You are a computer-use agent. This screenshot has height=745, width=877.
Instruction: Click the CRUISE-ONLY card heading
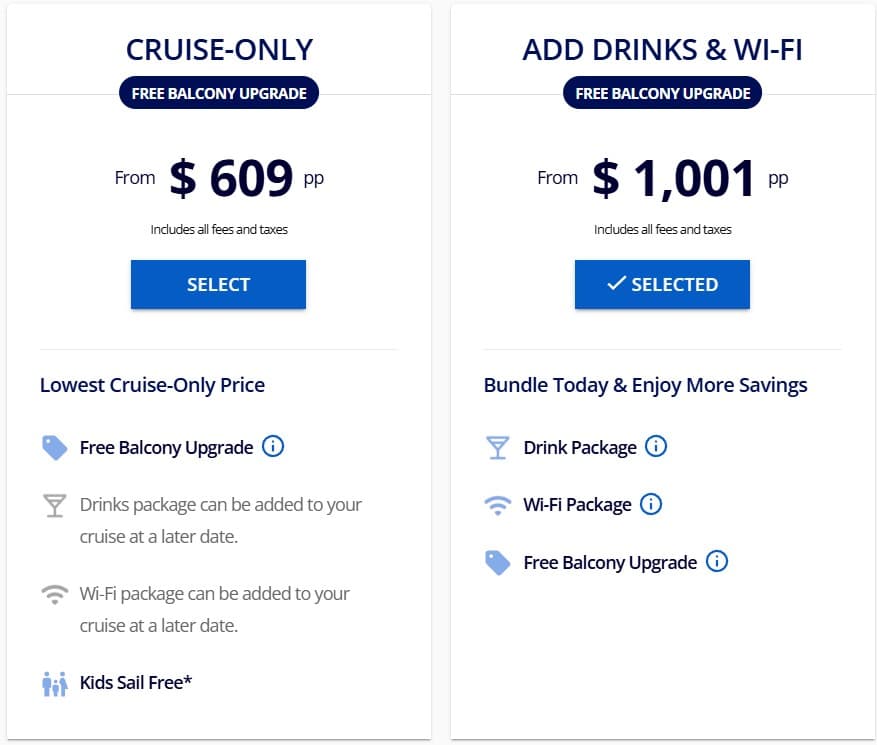[218, 49]
